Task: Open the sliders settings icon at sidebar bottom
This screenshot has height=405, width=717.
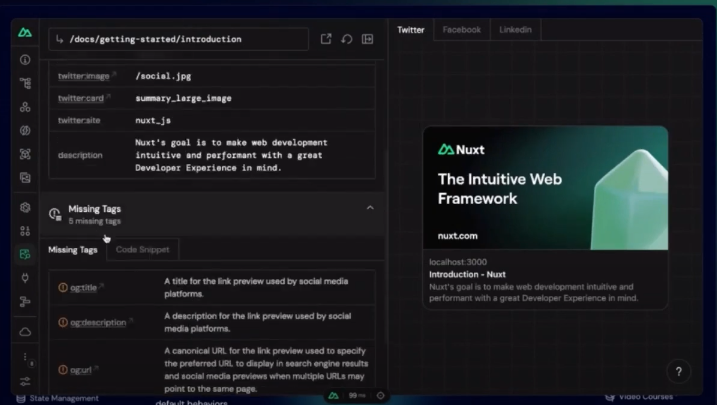Action: click(25, 381)
